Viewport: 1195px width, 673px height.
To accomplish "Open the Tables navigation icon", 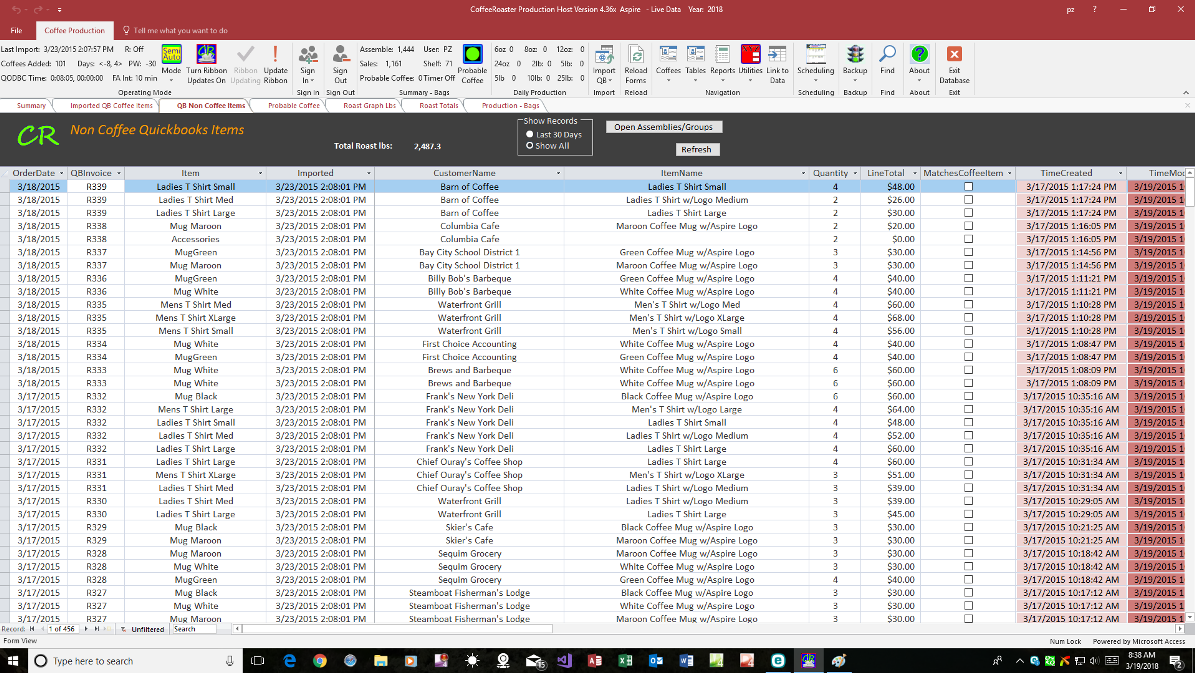I will click(x=696, y=55).
